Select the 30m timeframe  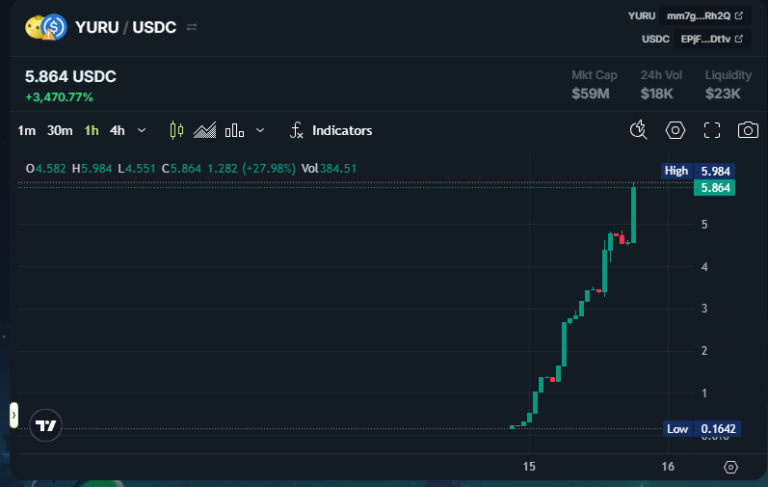(60, 130)
